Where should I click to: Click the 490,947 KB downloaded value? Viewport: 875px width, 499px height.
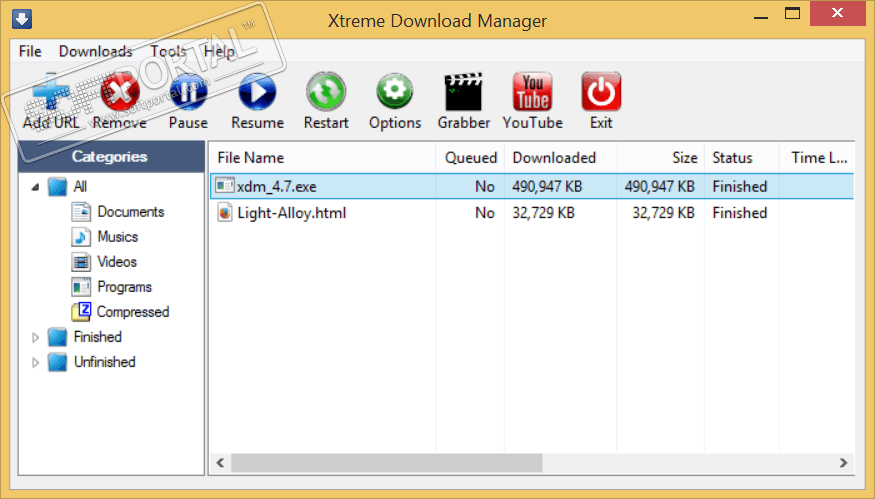(x=547, y=186)
